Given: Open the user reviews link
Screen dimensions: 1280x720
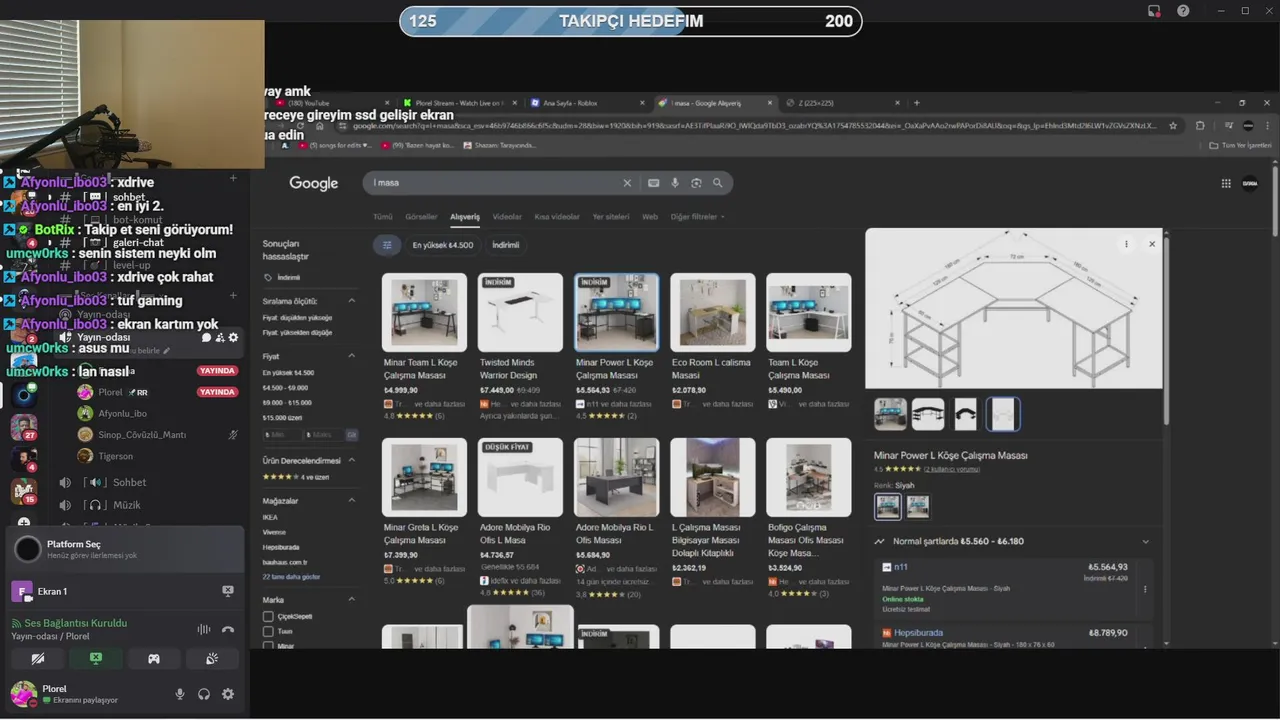Looking at the screenshot, I should pyautogui.click(x=951, y=469).
